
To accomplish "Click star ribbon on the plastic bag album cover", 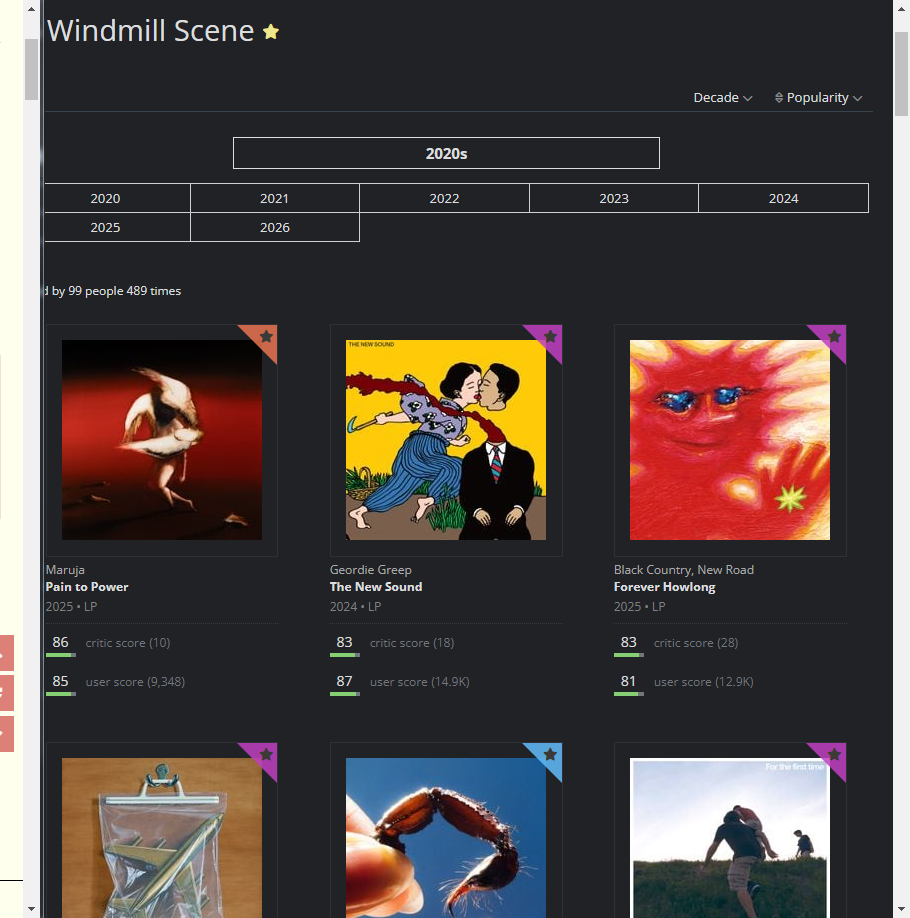I will coord(266,755).
